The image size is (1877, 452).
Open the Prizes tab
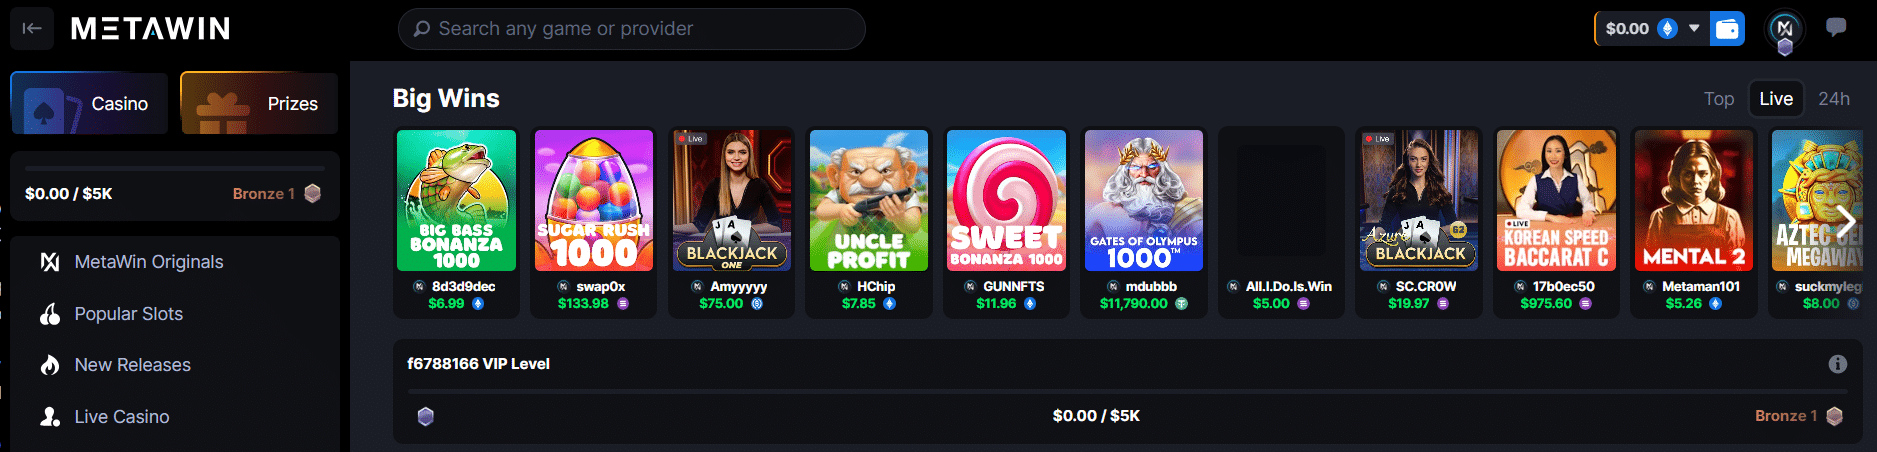tap(259, 103)
